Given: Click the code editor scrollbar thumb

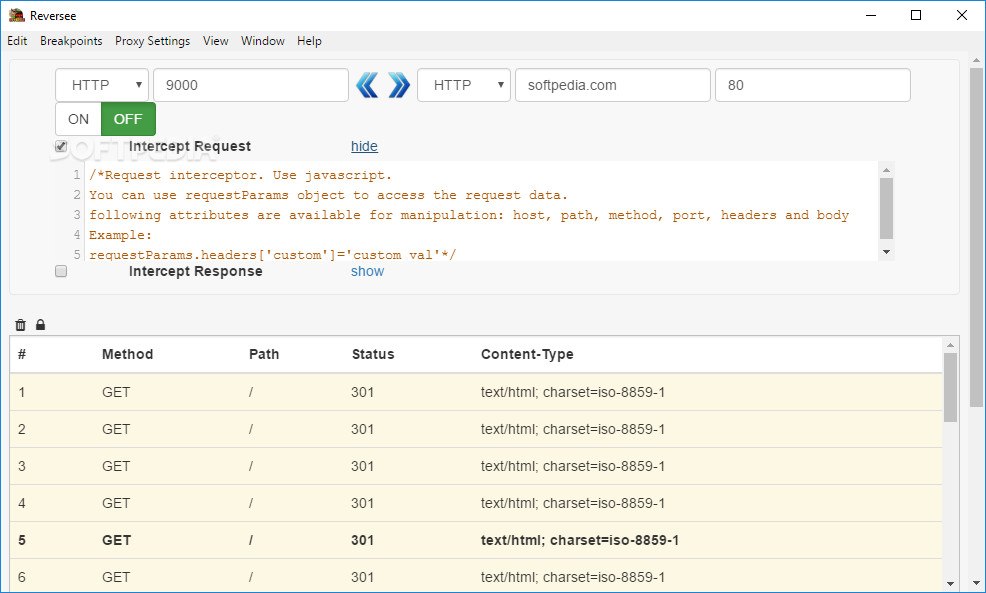Looking at the screenshot, I should (x=886, y=208).
